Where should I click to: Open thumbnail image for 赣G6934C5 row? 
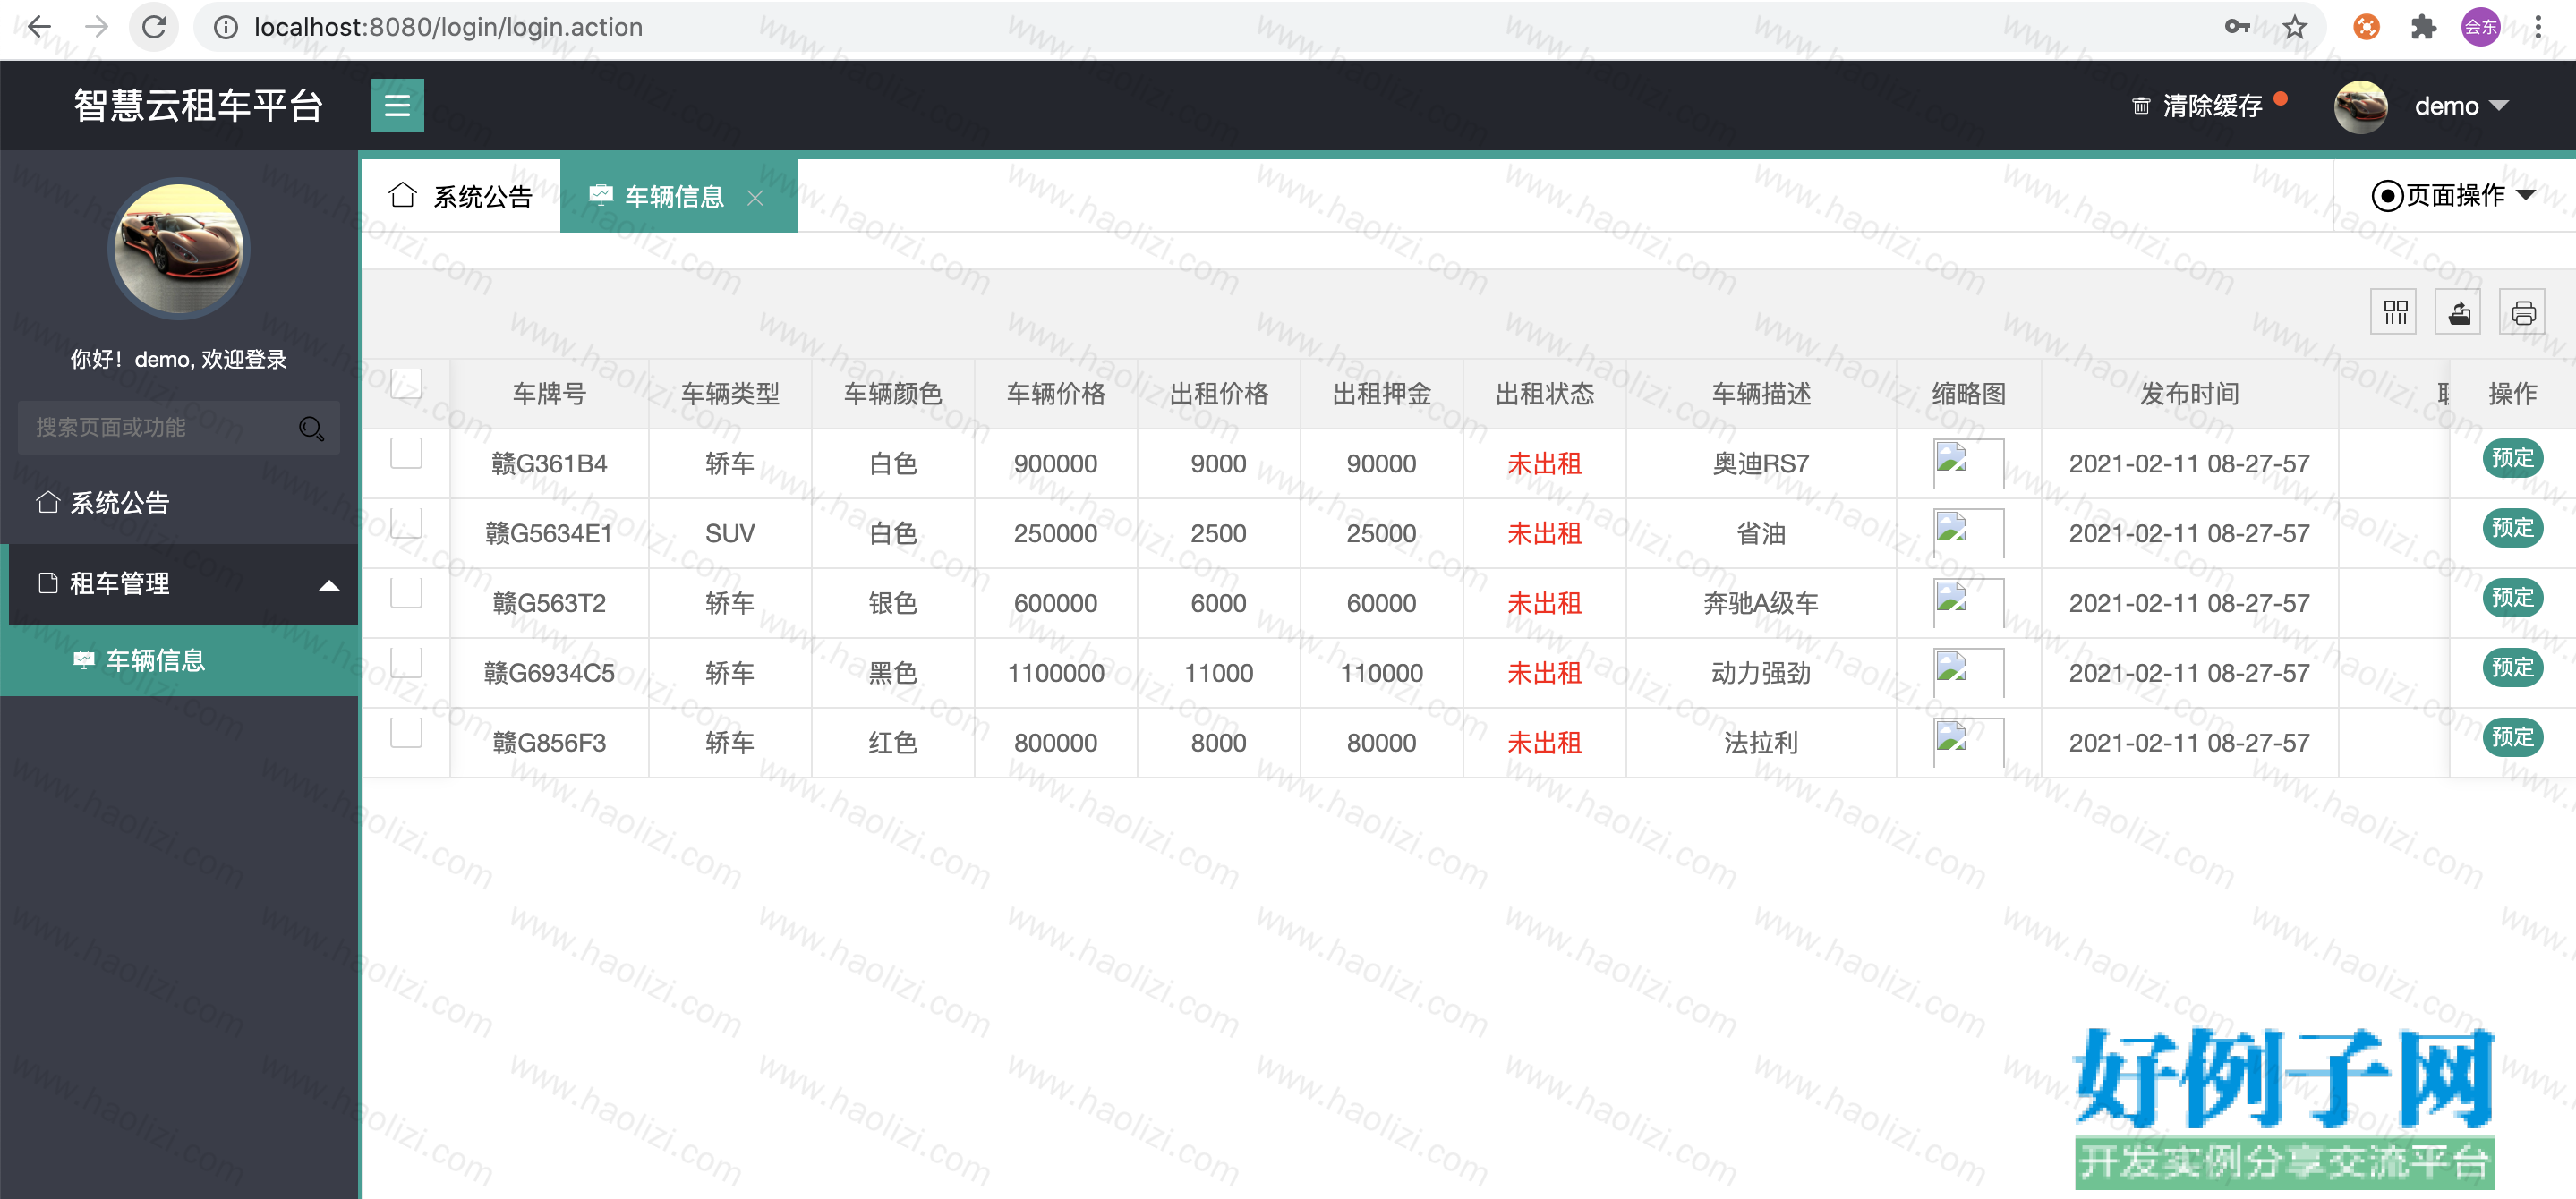click(x=1967, y=673)
